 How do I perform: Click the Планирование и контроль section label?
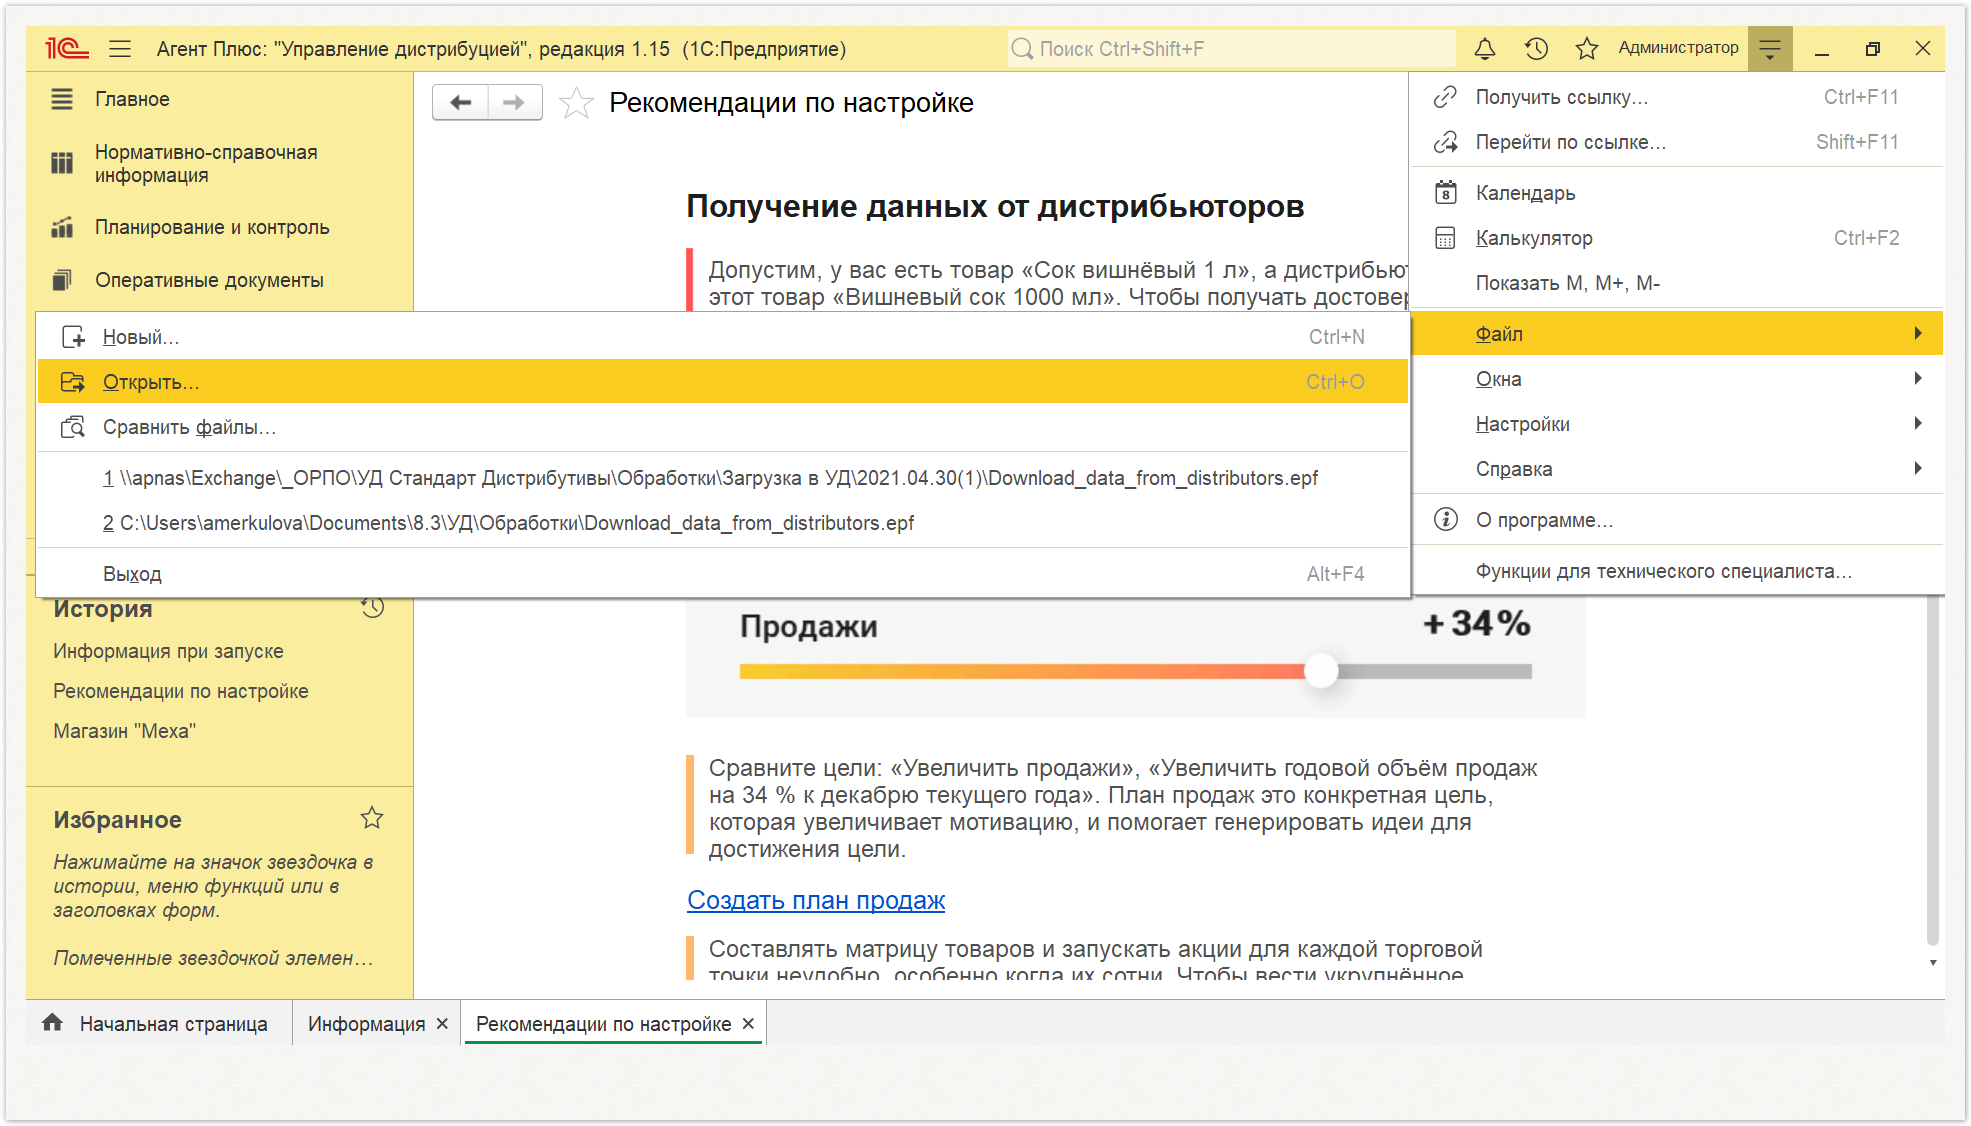tap(212, 227)
